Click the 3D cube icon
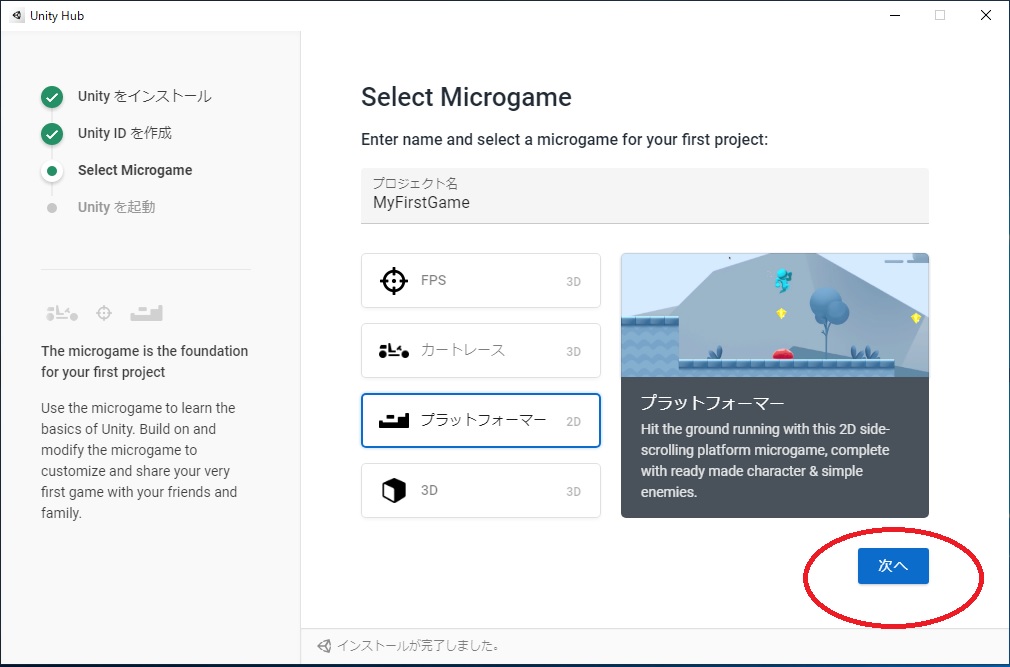1010x667 pixels. [394, 491]
